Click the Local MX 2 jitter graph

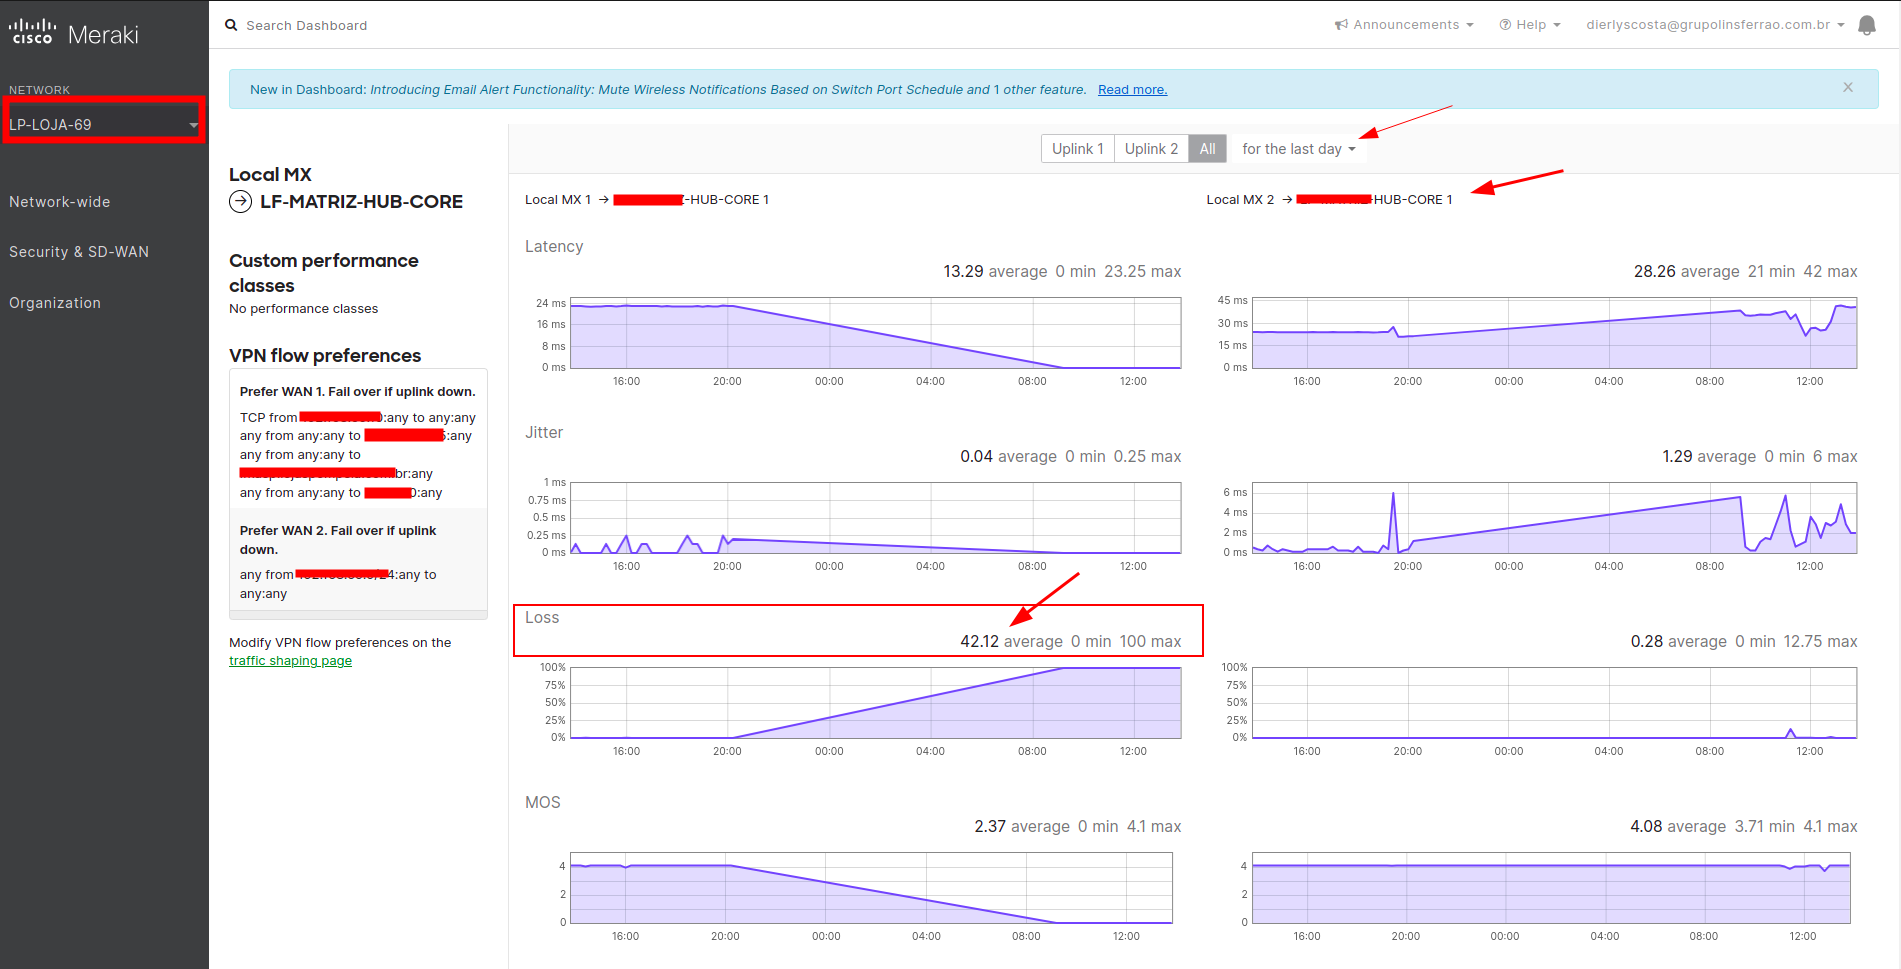pyautogui.click(x=1554, y=518)
